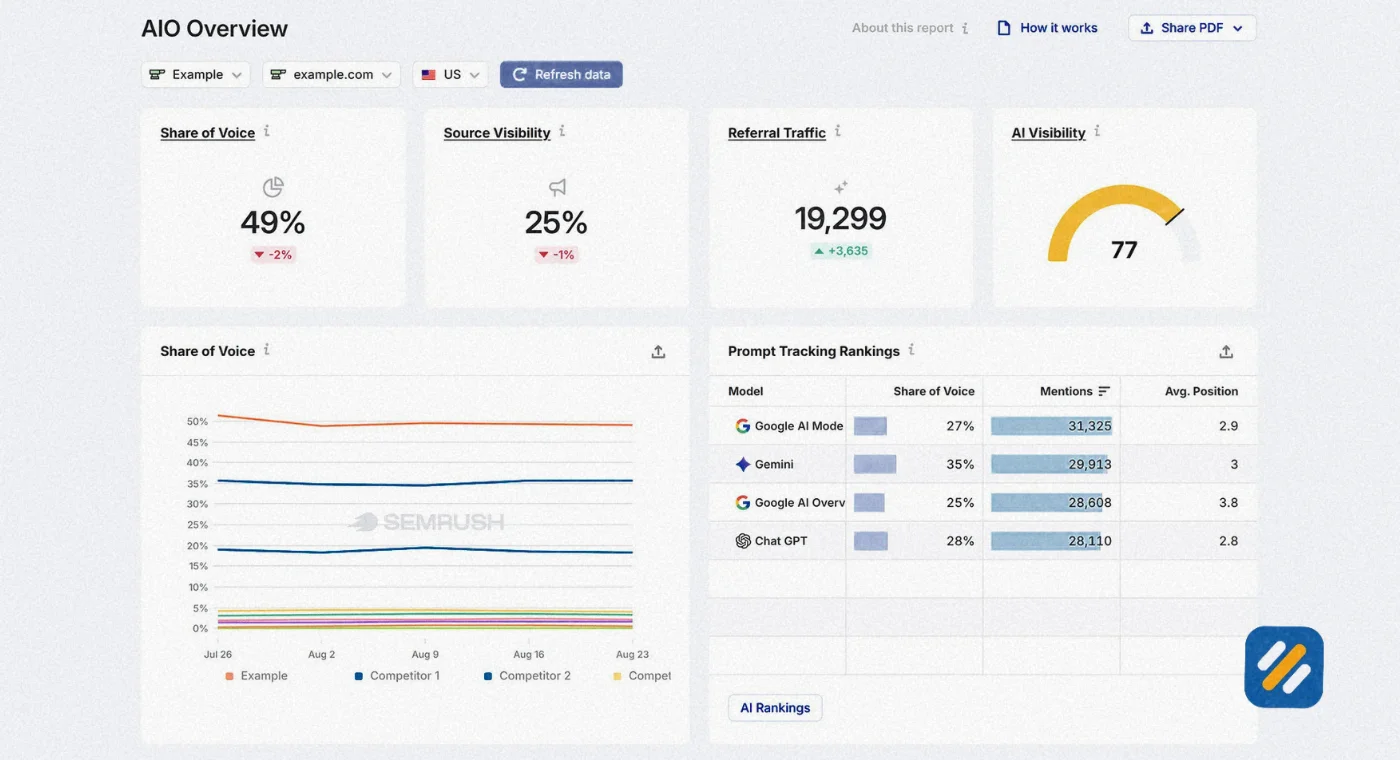Click the -2% change badge
Image resolution: width=1400 pixels, height=760 pixels.
pos(273,255)
